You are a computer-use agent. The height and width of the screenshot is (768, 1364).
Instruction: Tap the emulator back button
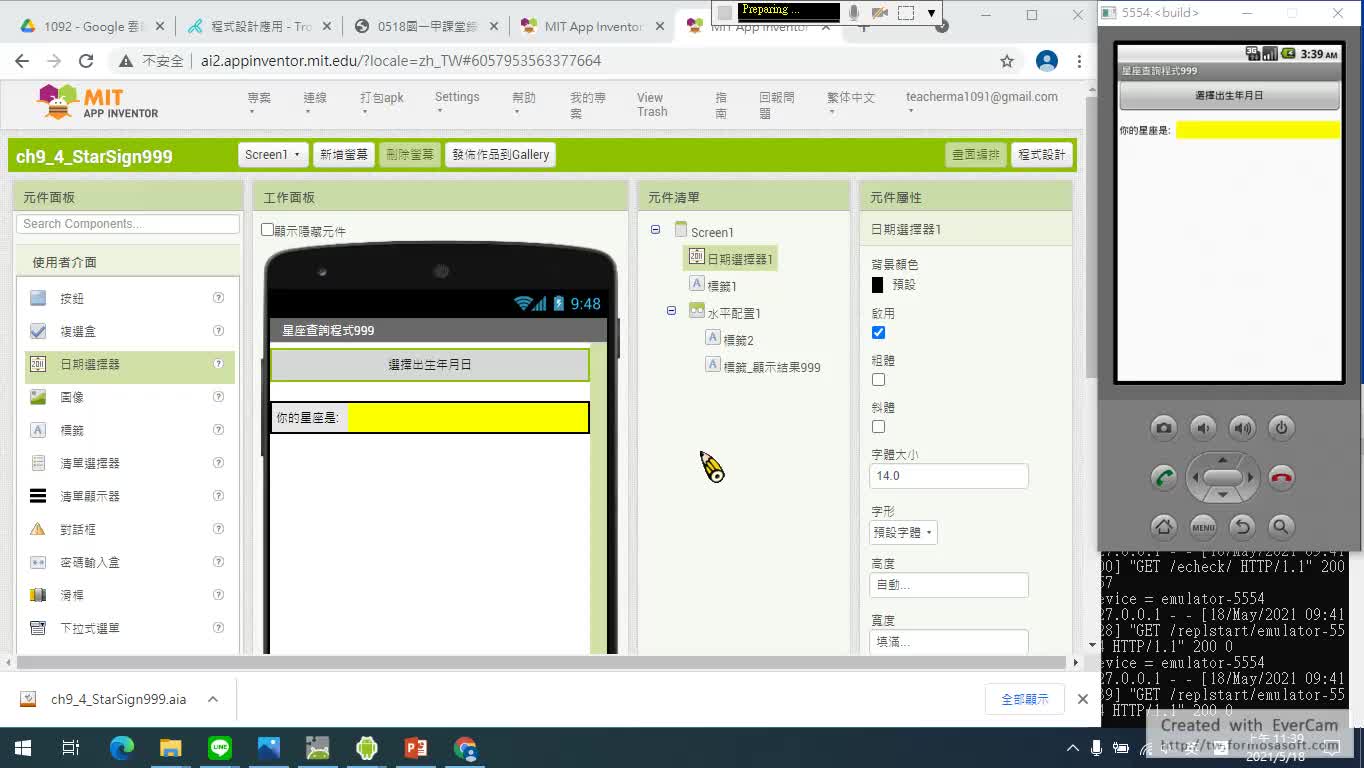pos(1242,526)
